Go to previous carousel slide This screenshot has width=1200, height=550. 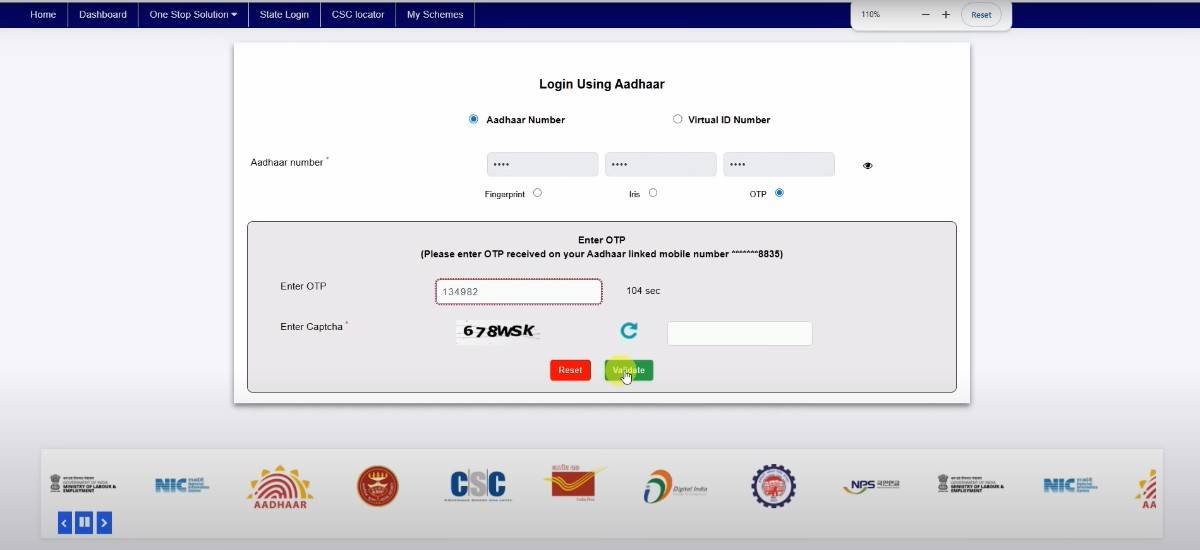65,522
